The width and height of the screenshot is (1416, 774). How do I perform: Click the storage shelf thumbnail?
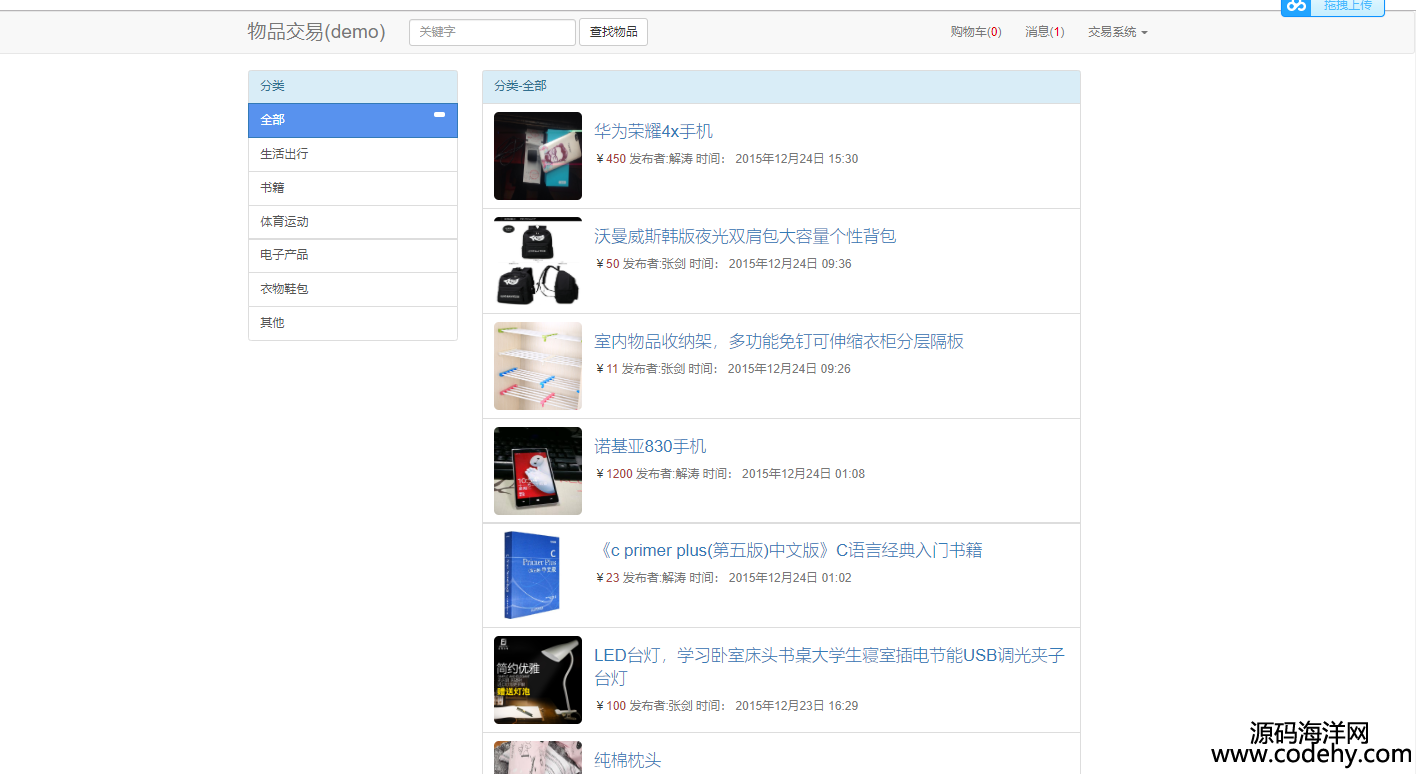pyautogui.click(x=538, y=366)
